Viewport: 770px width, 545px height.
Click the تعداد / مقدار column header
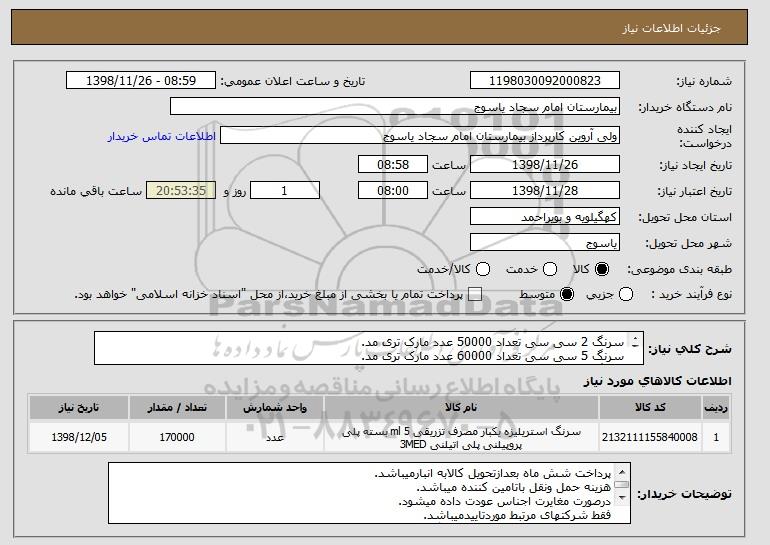(177, 408)
